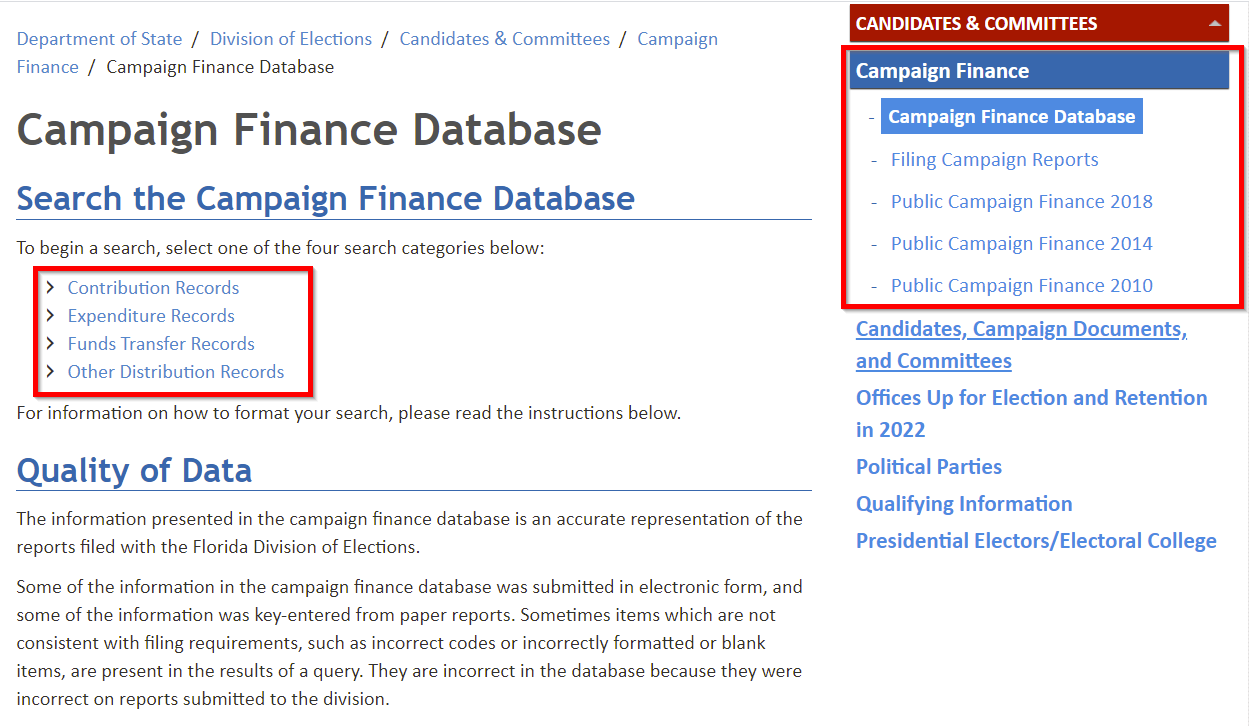The height and width of the screenshot is (726, 1249).
Task: Open Qualifying Information sidebar link
Action: pyautogui.click(x=964, y=504)
